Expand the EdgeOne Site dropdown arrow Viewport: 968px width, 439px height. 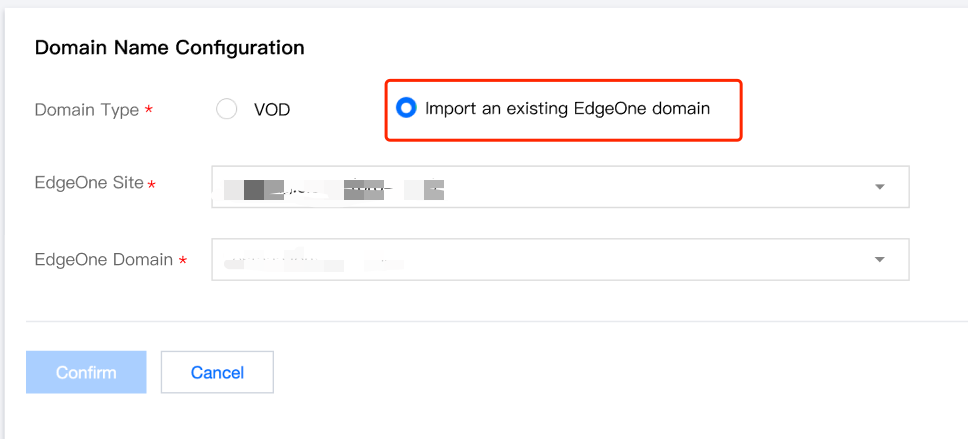[x=880, y=187]
